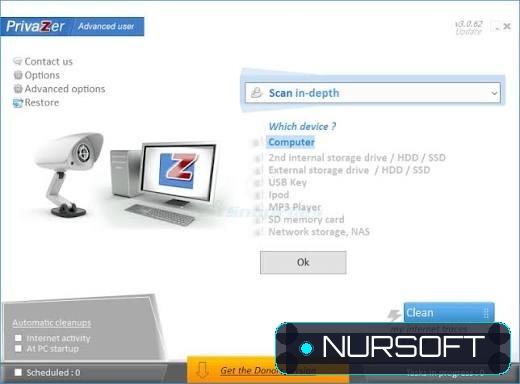
Task: Open the Options menu entry
Action: (42, 75)
